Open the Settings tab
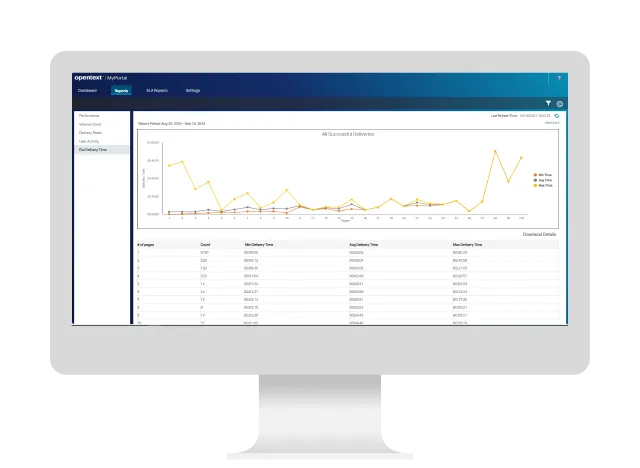 [193, 91]
